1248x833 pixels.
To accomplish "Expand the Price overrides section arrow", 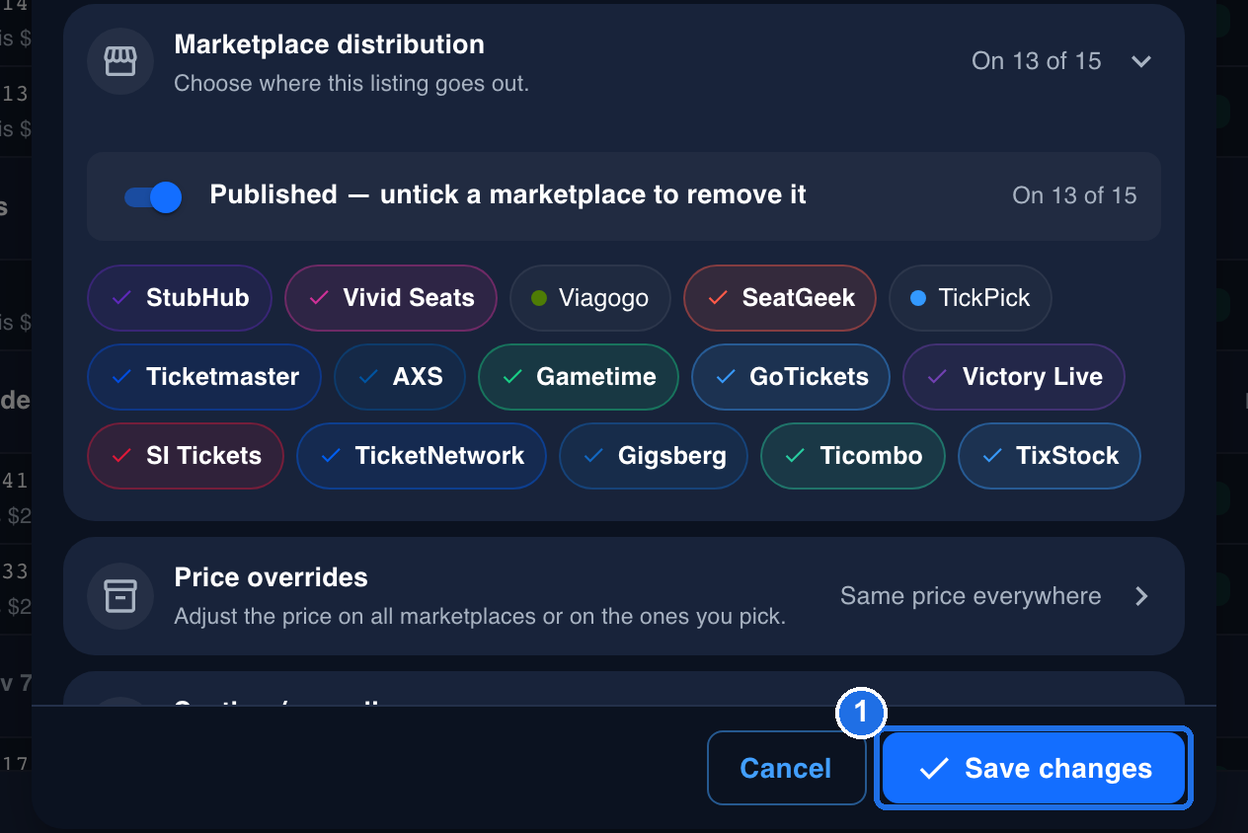I will (1142, 597).
